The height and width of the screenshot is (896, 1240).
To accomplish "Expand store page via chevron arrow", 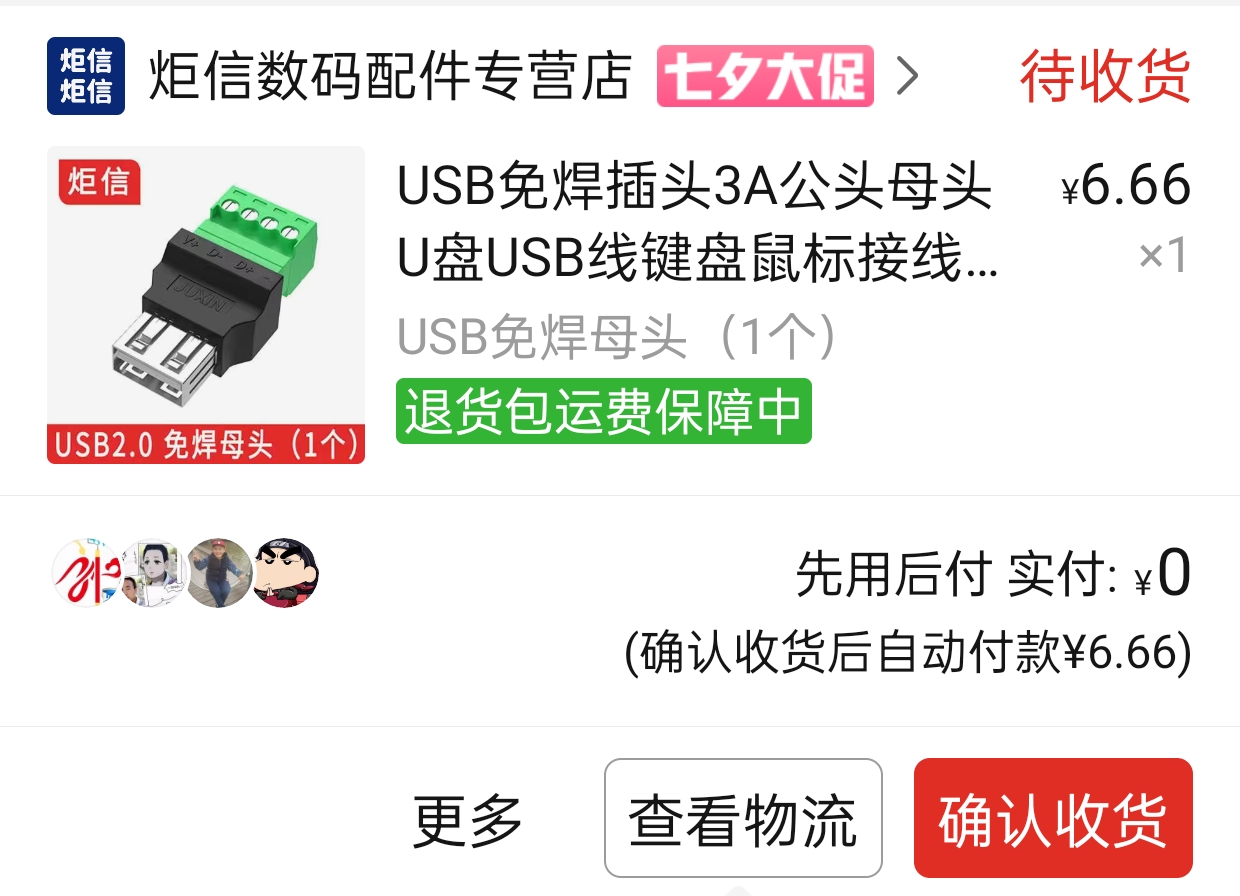I will coord(906,76).
